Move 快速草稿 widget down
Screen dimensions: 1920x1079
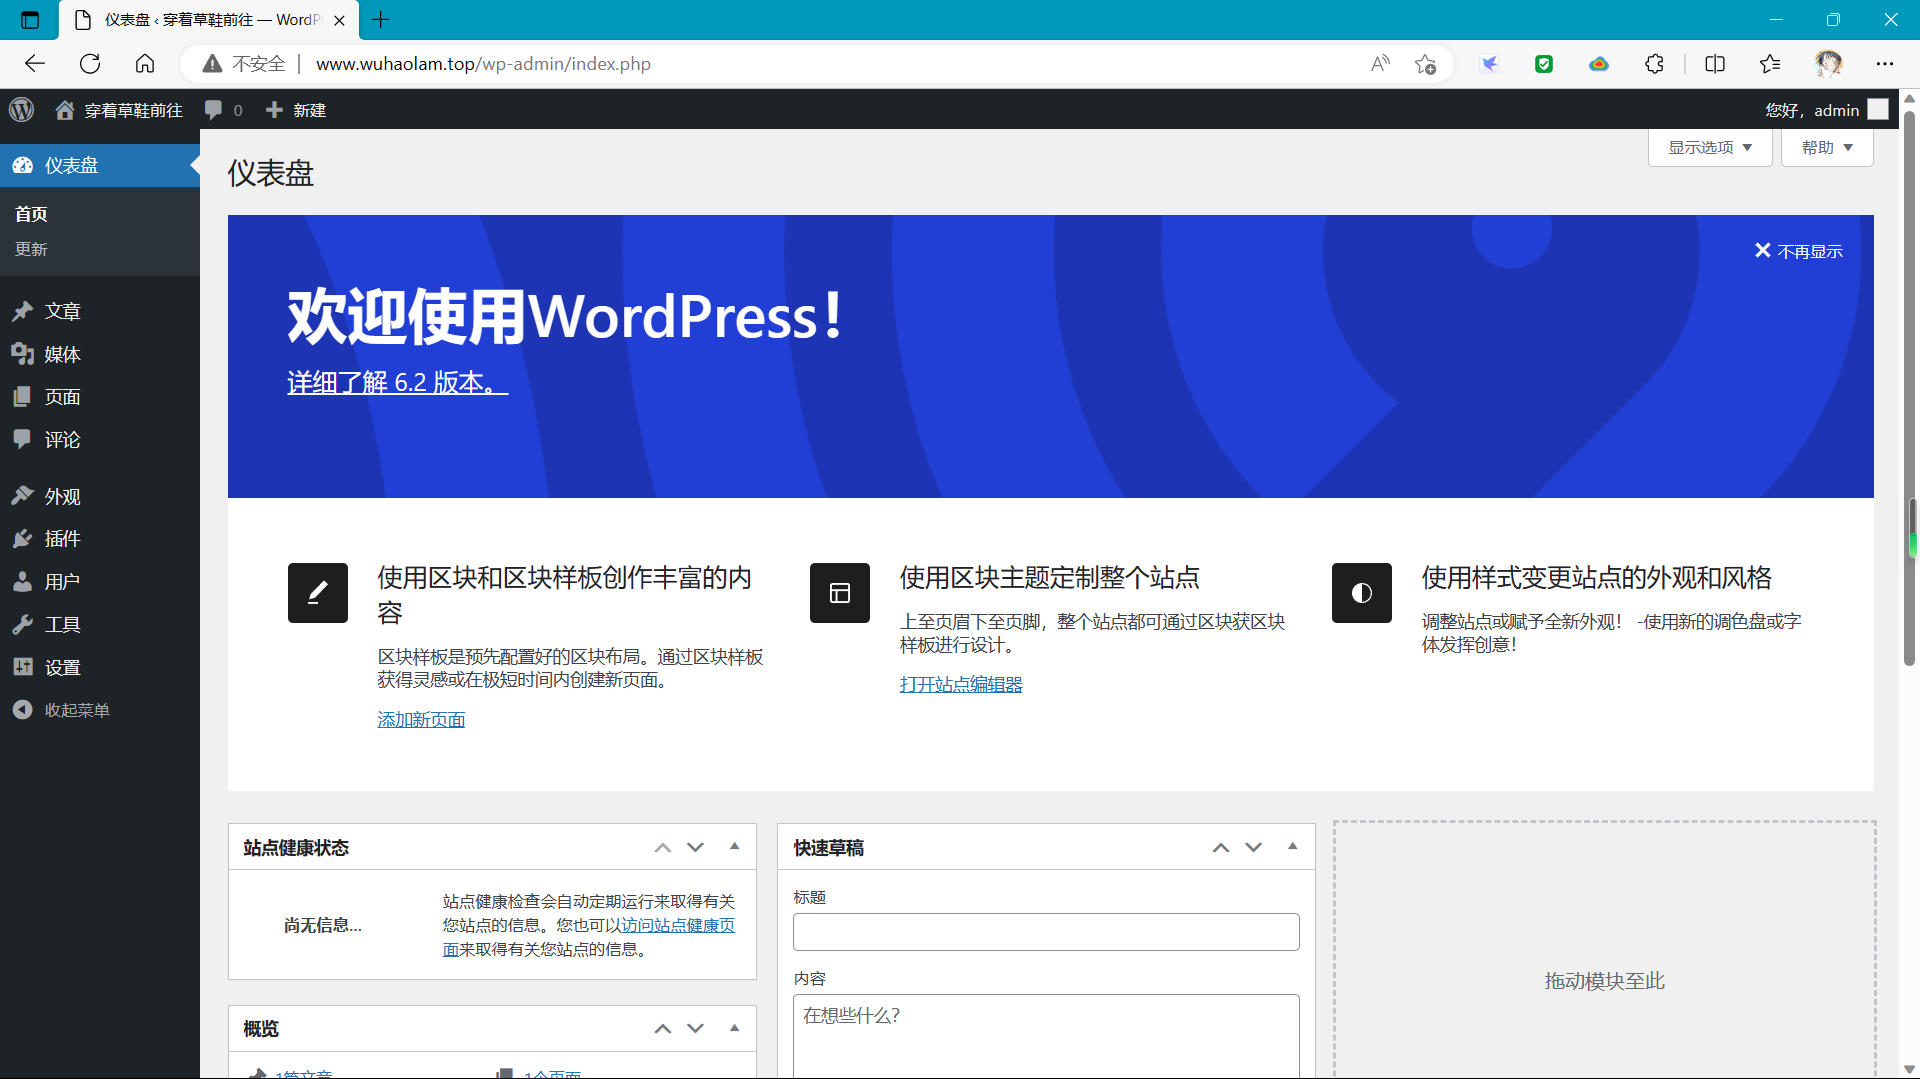pos(1254,848)
